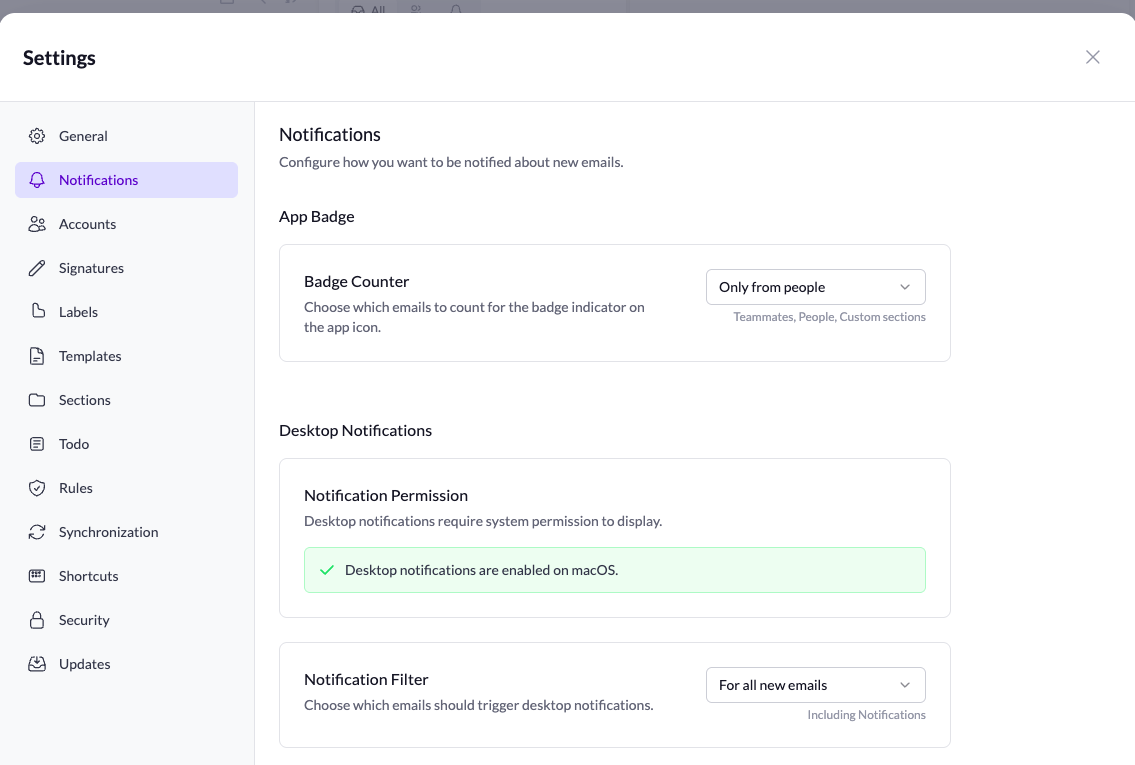
Task: Click the Labels tag icon
Action: pos(37,312)
